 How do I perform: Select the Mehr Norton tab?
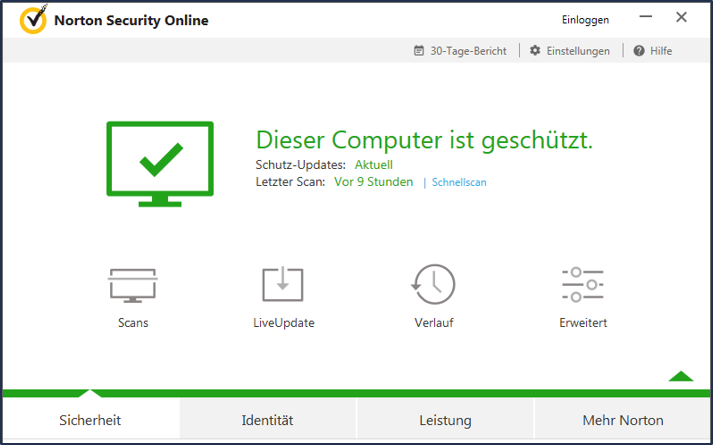(x=623, y=419)
